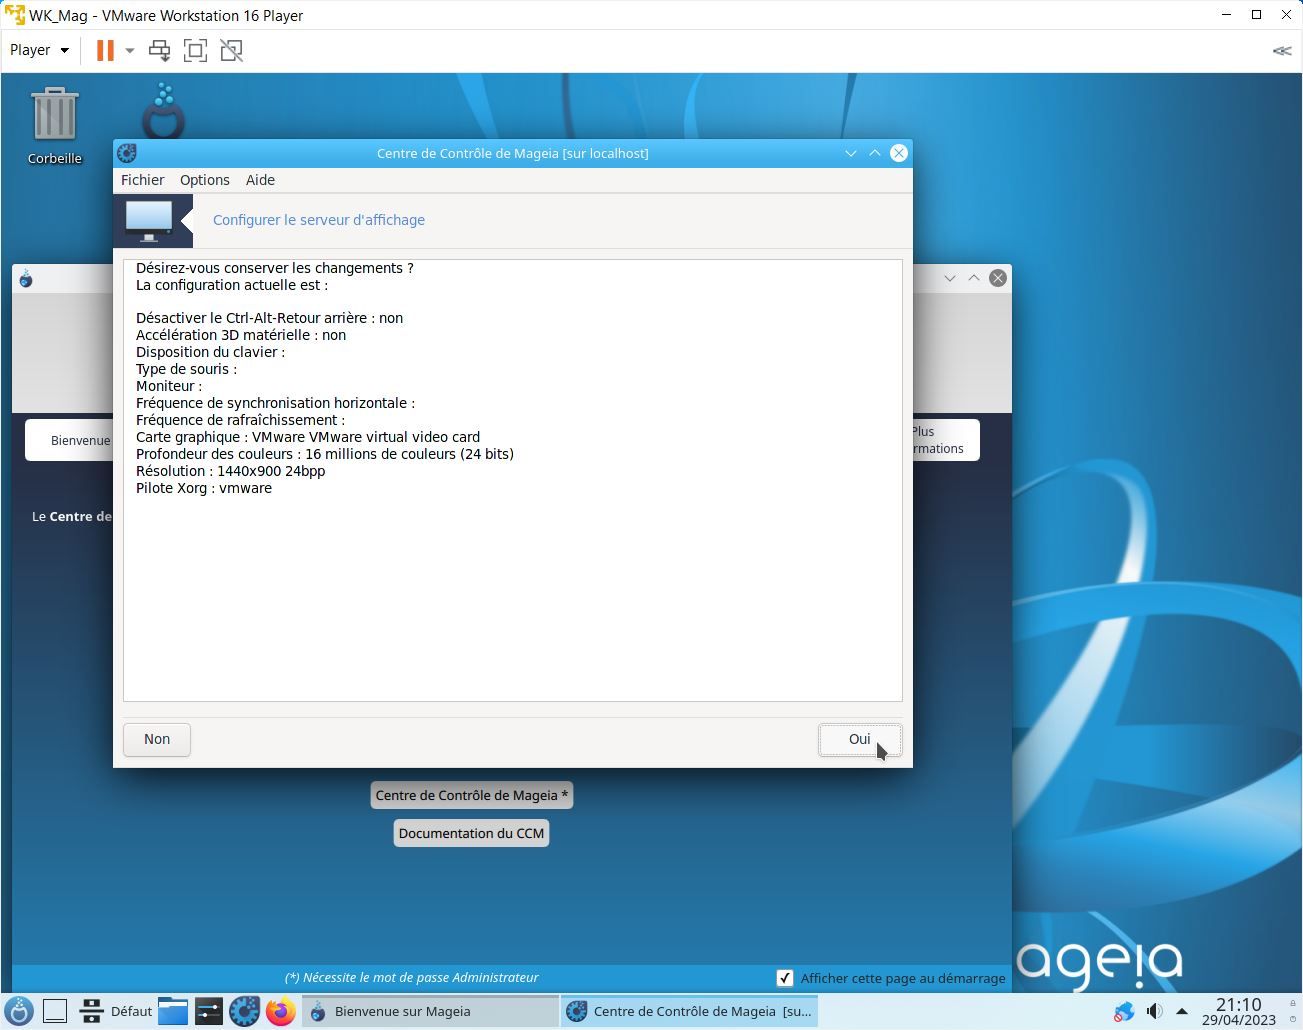Select the Plus d'informations tab in welcome window

point(945,440)
